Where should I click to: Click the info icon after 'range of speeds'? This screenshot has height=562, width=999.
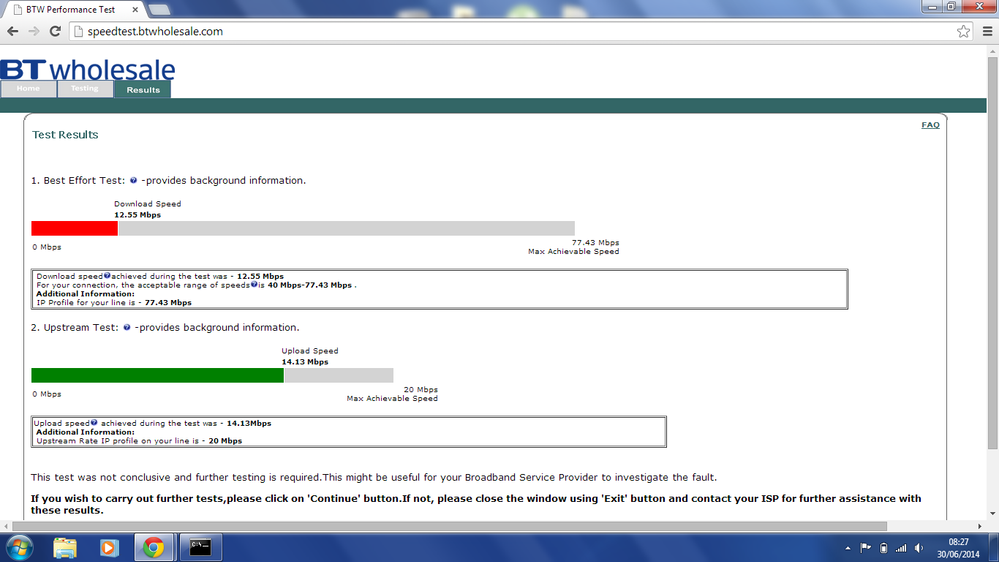click(x=254, y=285)
